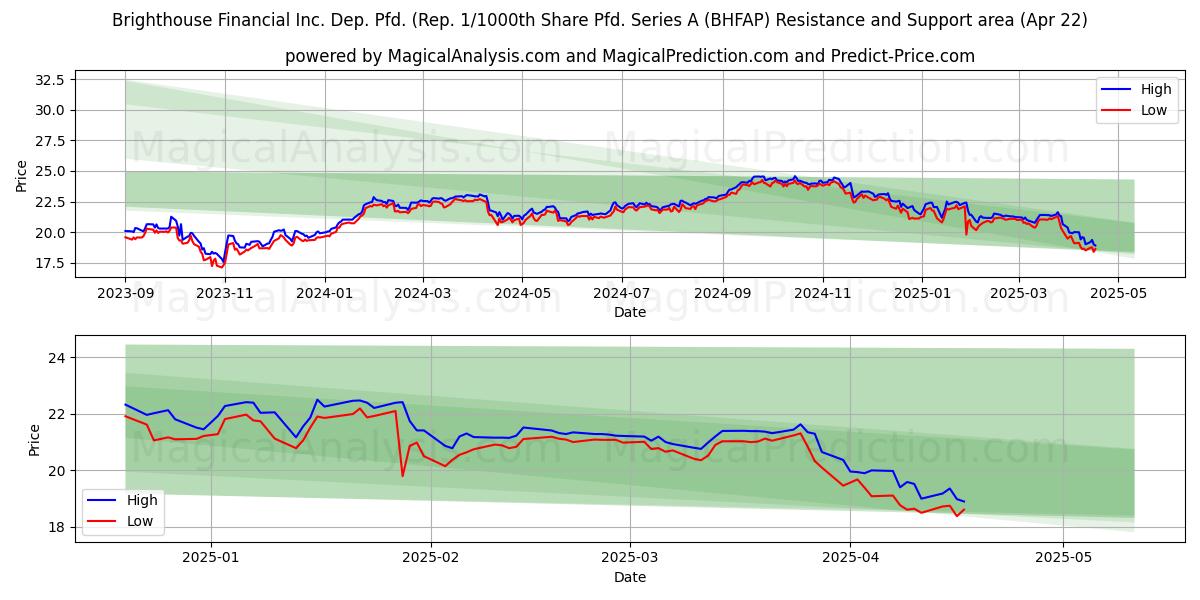1200x600 pixels.
Task: Click 'Low' in the top chart legend
Action: point(1154,110)
